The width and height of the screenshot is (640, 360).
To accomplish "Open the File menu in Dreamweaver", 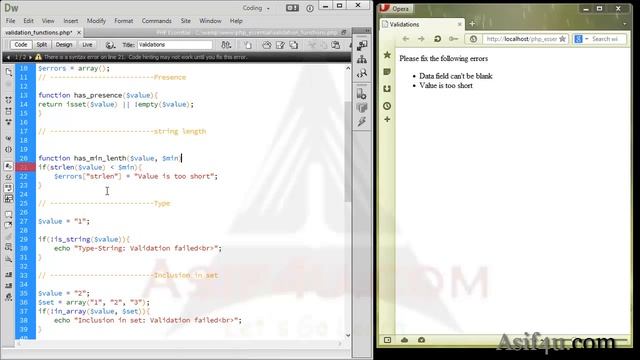I will (10, 21).
